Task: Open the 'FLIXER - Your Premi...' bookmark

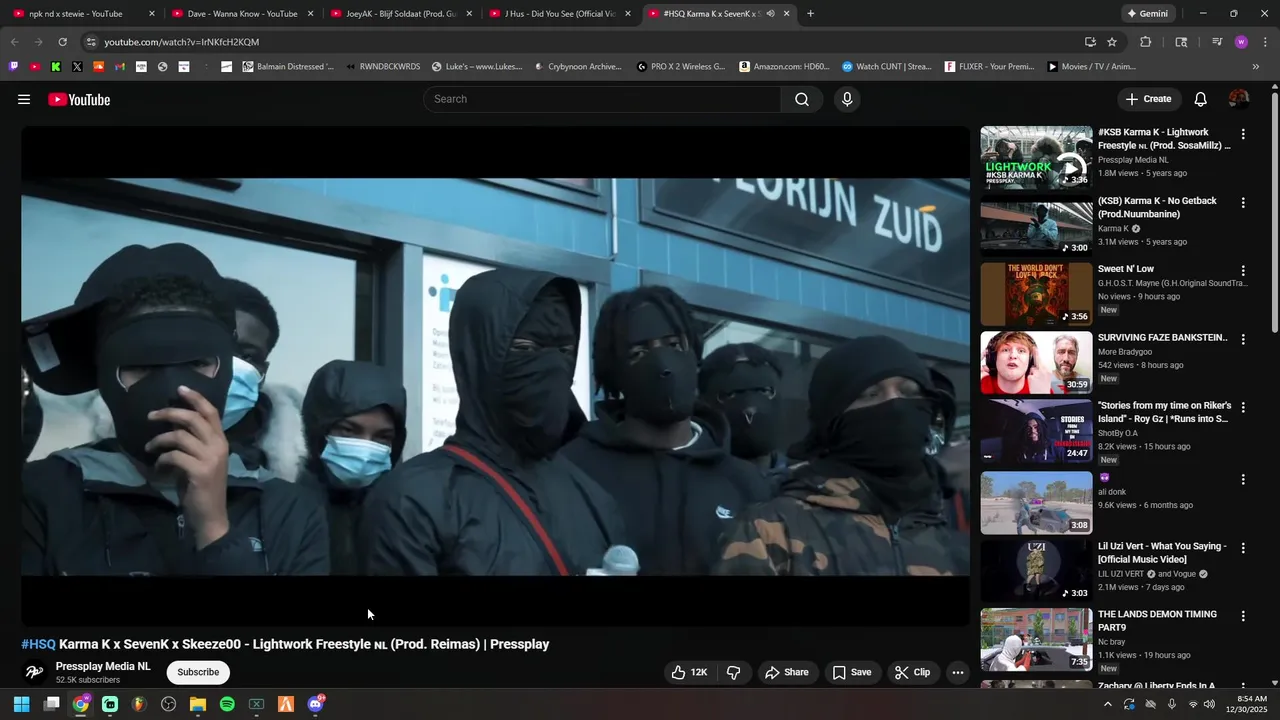Action: pos(990,67)
